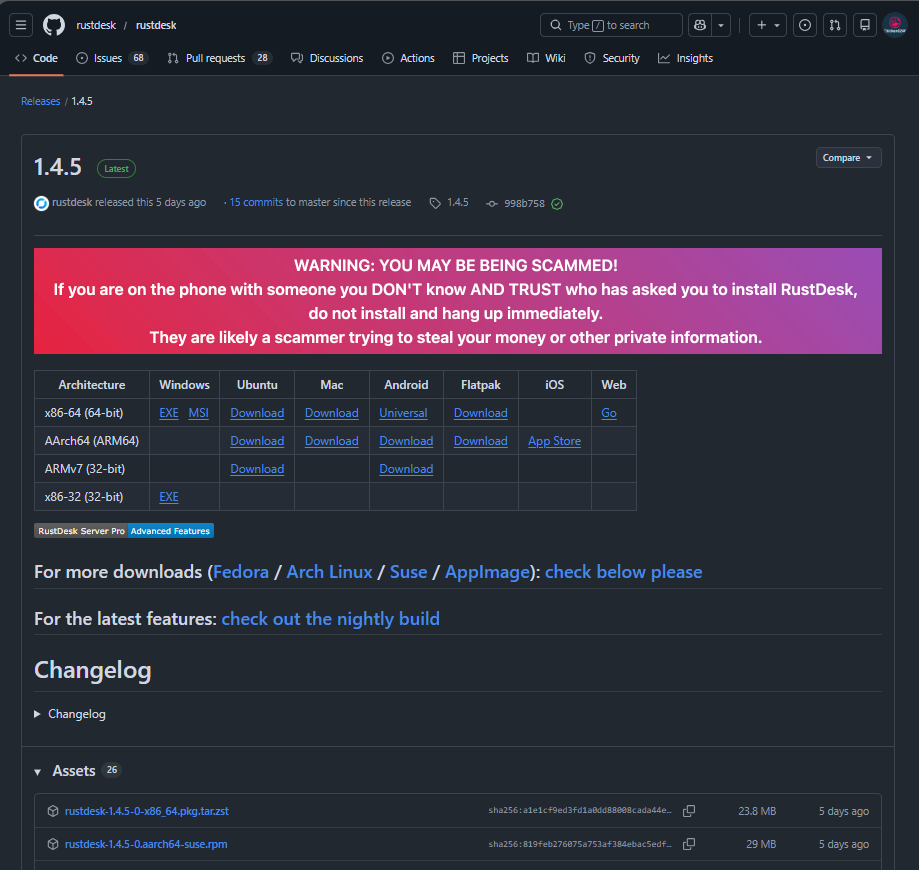The height and width of the screenshot is (870, 919).
Task: Open the Suse downloads link
Action: (409, 572)
